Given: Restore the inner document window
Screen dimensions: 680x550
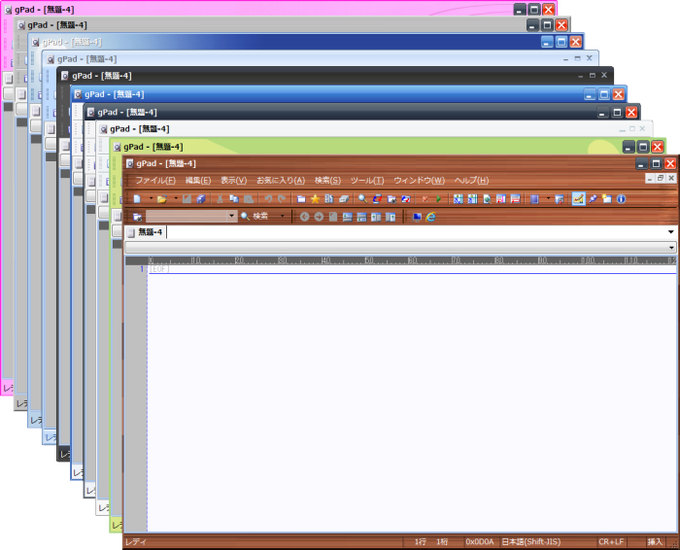Looking at the screenshot, I should 660,178.
